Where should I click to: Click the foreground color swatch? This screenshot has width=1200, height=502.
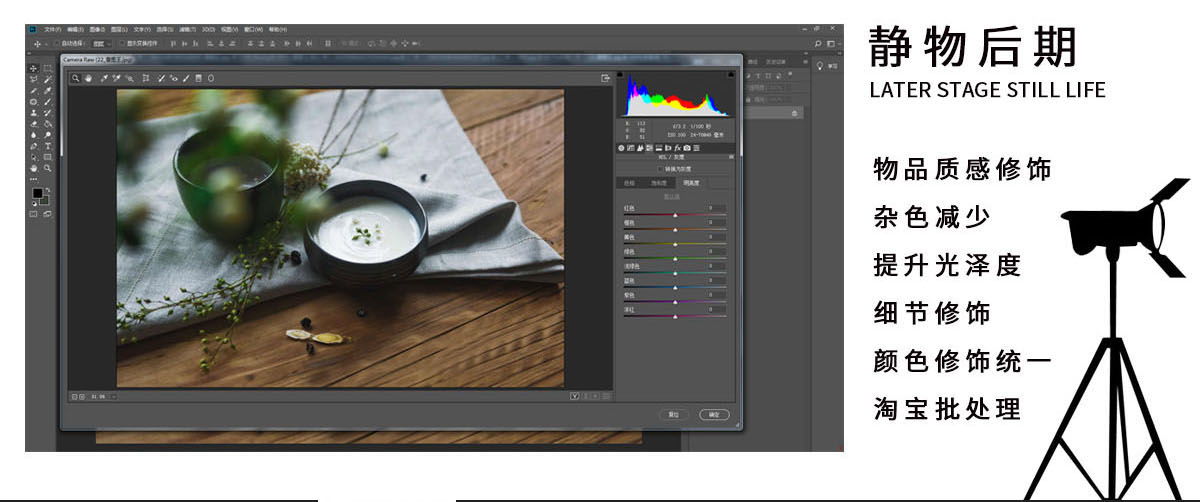37,192
